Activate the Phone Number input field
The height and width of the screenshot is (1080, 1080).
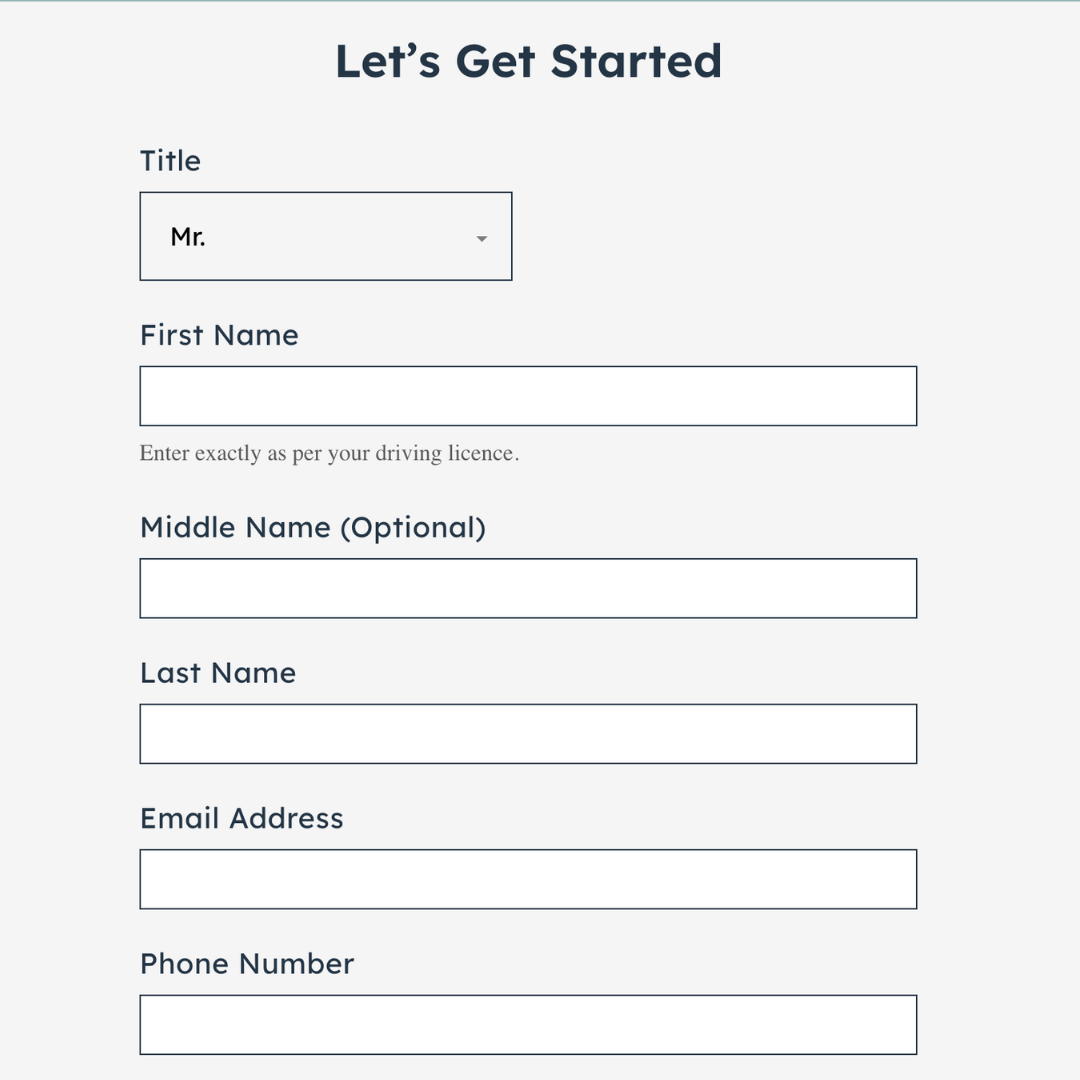528,1024
